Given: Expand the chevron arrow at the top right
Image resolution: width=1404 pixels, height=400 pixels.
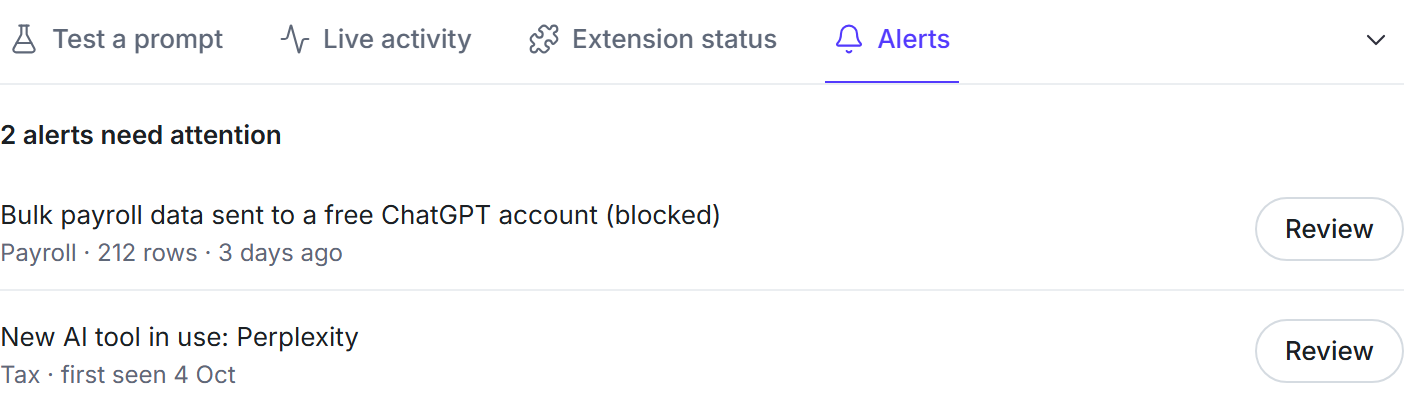Looking at the screenshot, I should click(1376, 40).
